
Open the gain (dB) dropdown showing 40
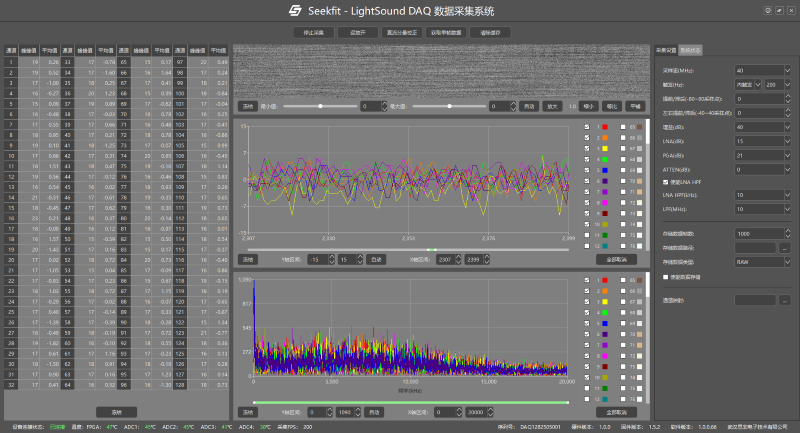point(762,127)
